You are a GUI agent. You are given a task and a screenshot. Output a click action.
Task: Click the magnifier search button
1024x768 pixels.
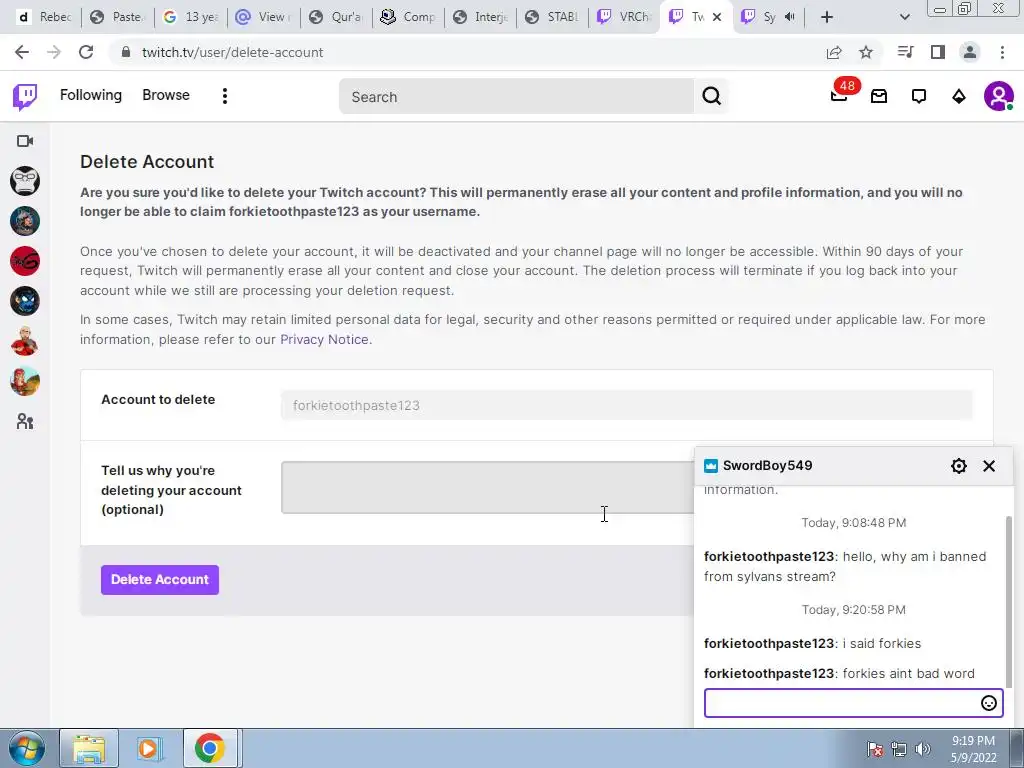(x=711, y=97)
